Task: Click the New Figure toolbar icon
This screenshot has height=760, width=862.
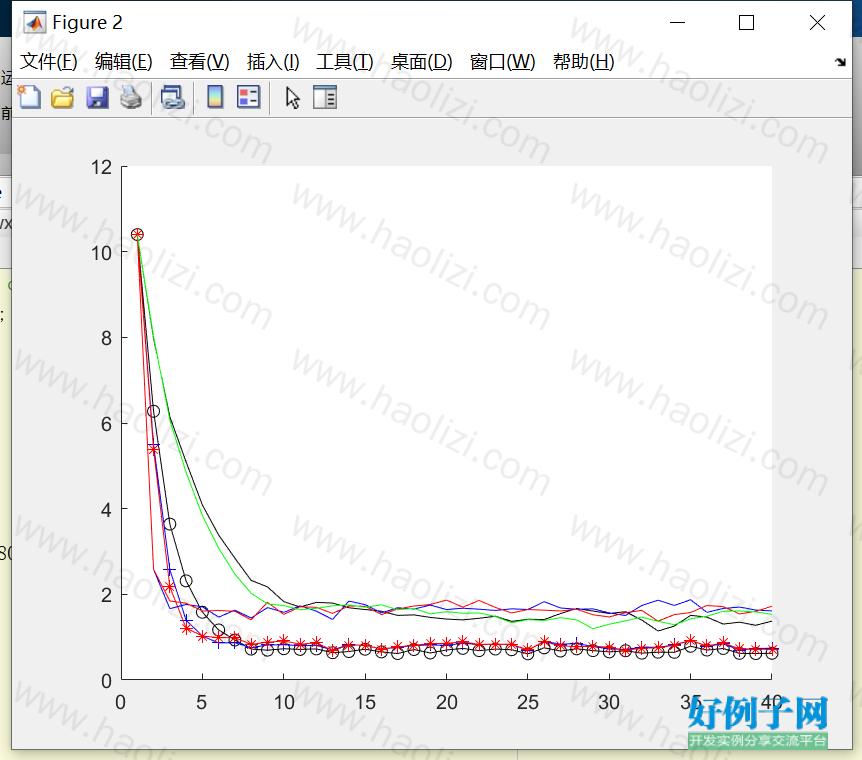Action: point(29,97)
